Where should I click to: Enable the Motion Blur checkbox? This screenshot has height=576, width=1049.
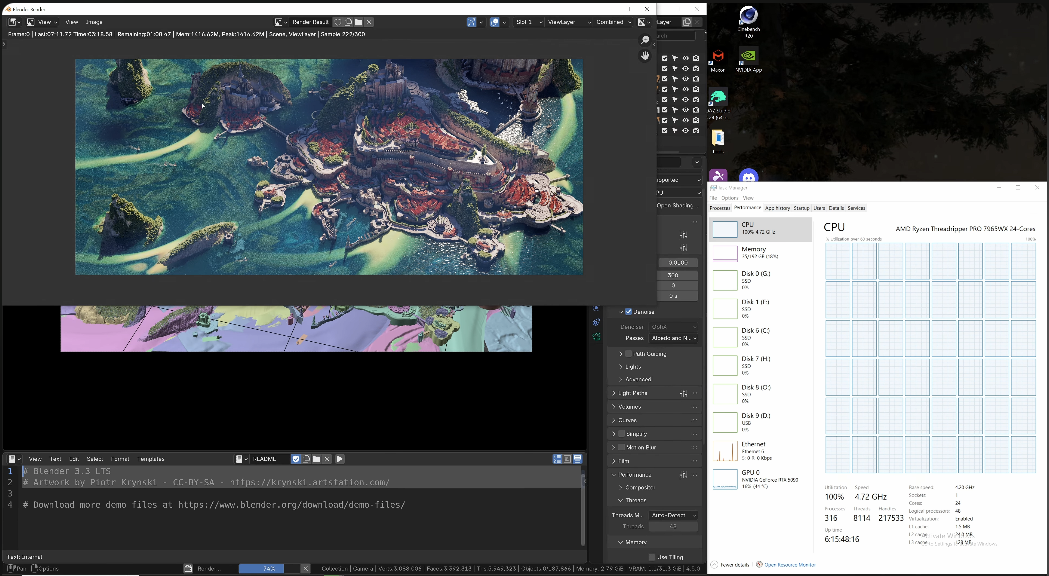tap(621, 447)
